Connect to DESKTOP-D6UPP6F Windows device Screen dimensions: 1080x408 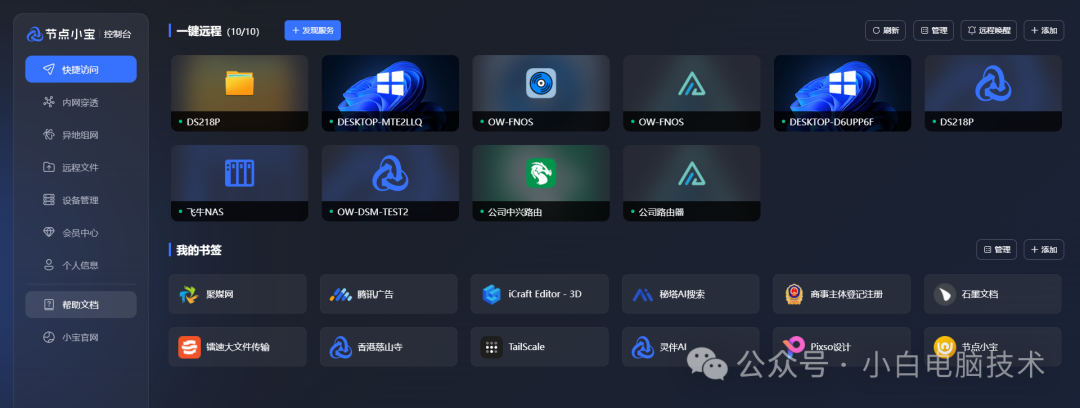pyautogui.click(x=842, y=93)
